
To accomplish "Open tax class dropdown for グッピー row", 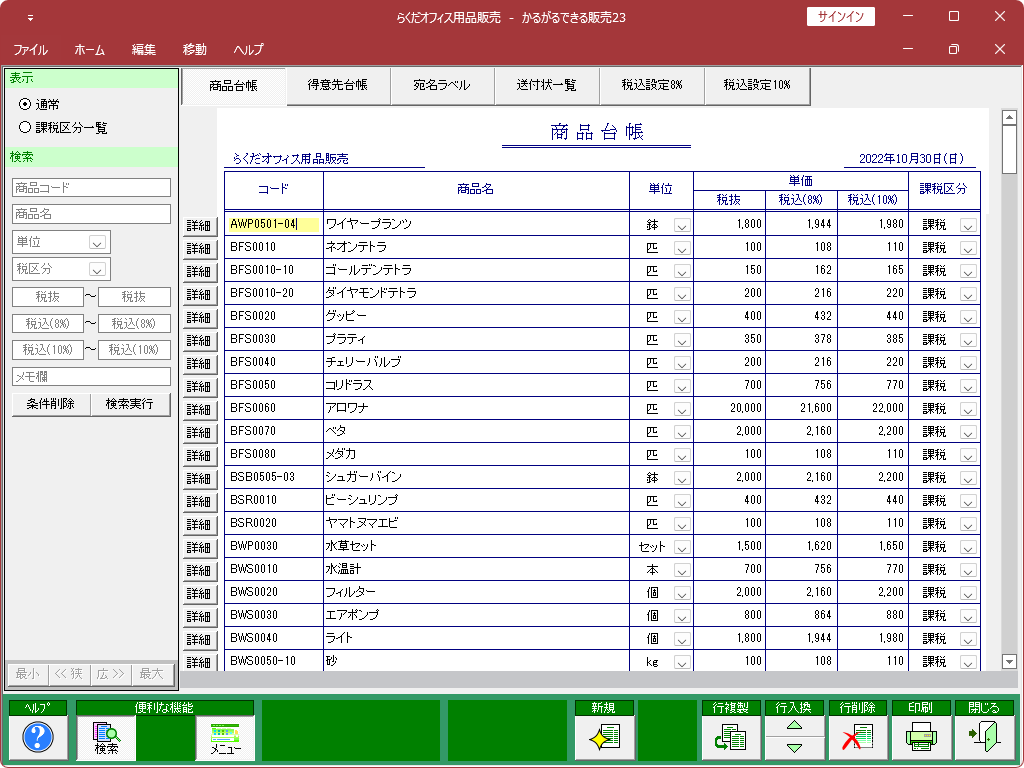I will pos(968,317).
